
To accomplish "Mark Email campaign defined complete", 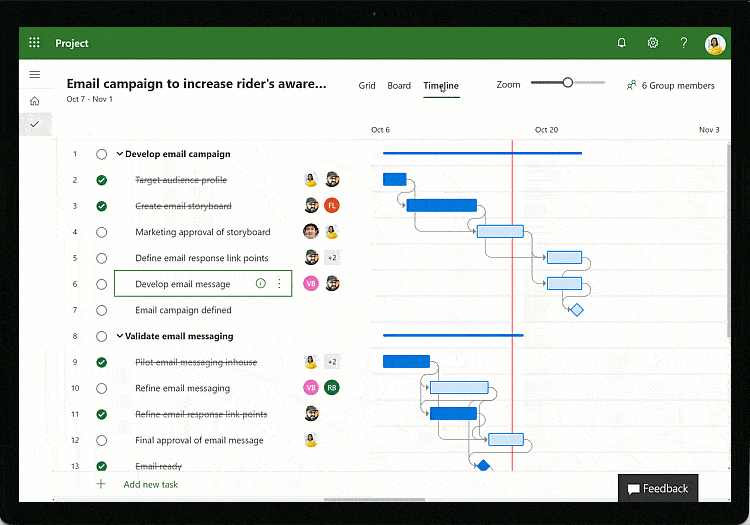I will coord(101,310).
